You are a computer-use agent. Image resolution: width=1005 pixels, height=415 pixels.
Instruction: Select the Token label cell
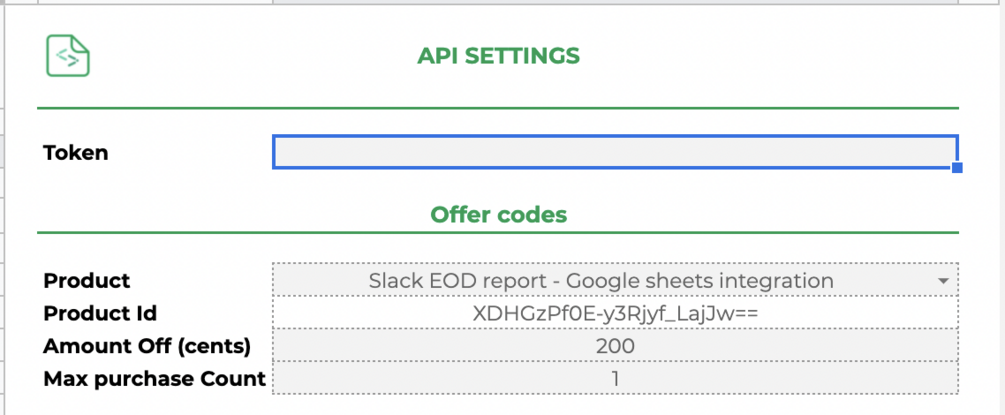pos(76,153)
